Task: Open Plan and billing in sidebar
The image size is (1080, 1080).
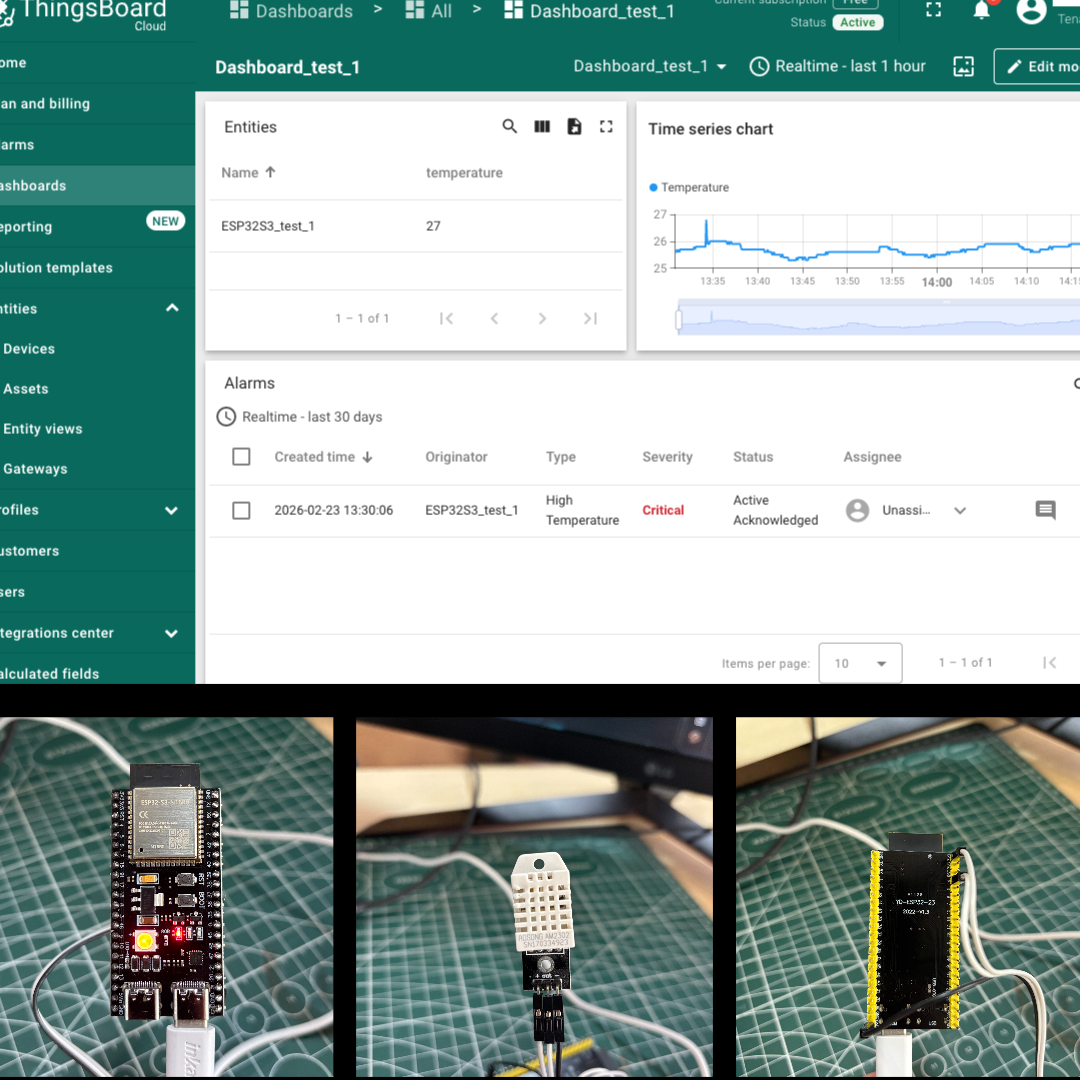Action: pyautogui.click(x=97, y=103)
